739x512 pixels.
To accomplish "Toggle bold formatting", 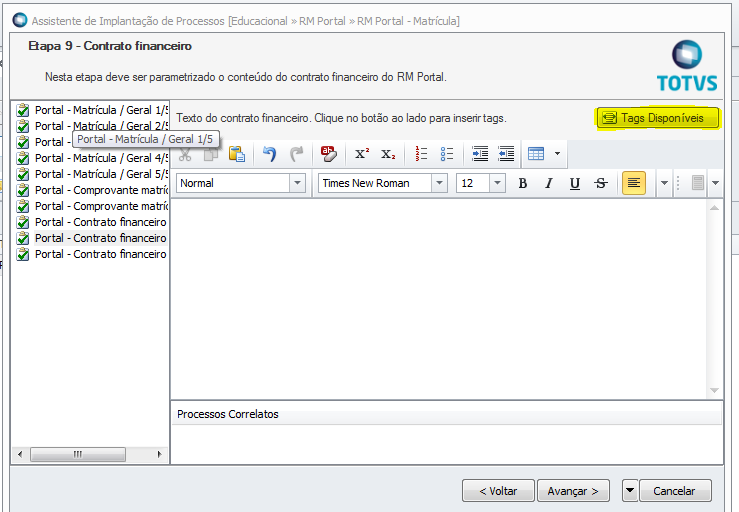I will [x=523, y=183].
